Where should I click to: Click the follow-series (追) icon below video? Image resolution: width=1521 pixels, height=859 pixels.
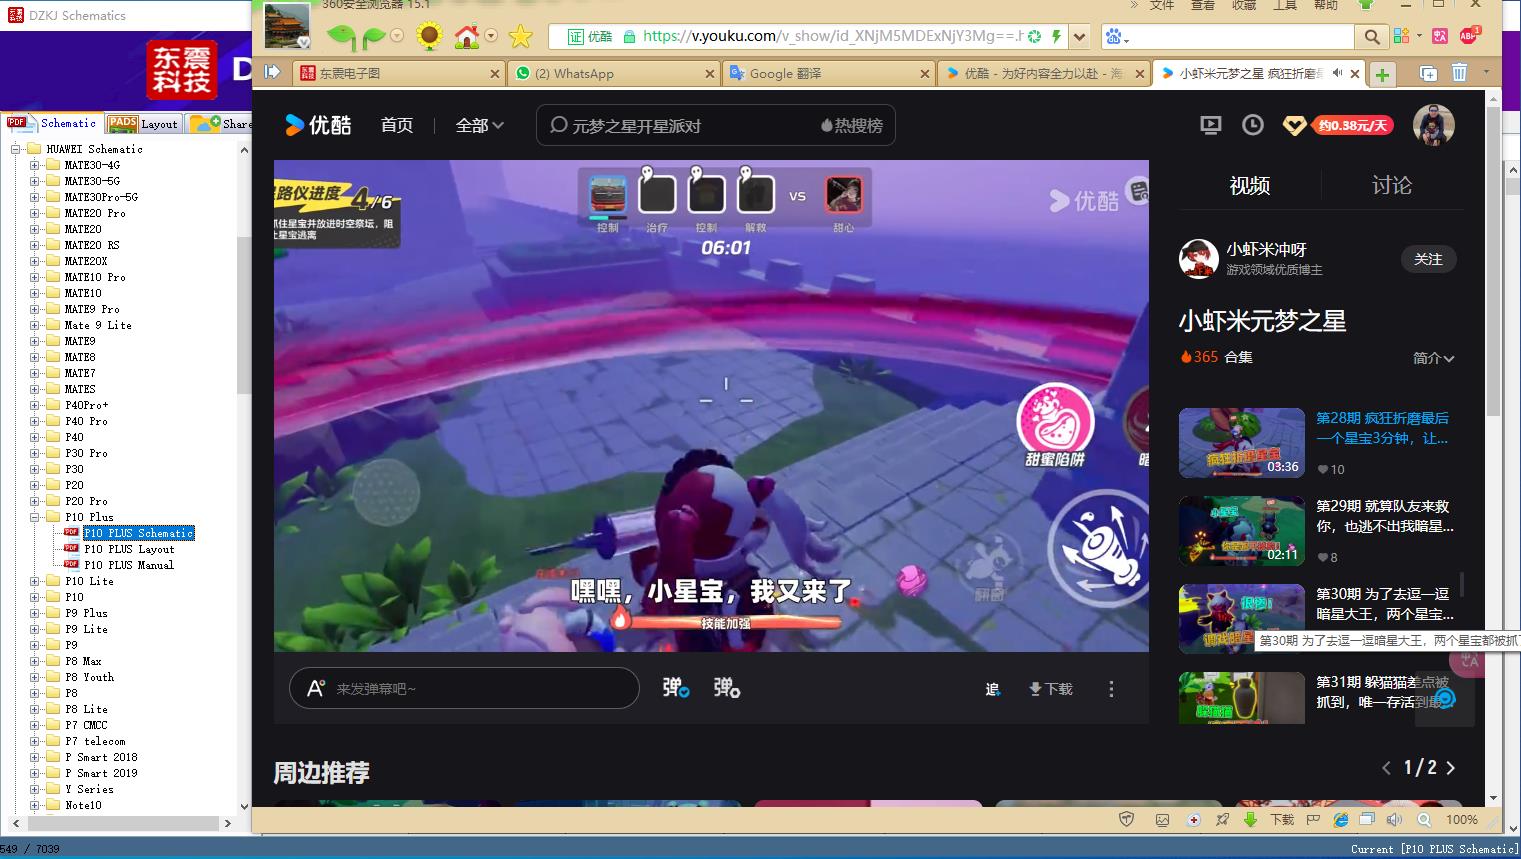point(993,689)
